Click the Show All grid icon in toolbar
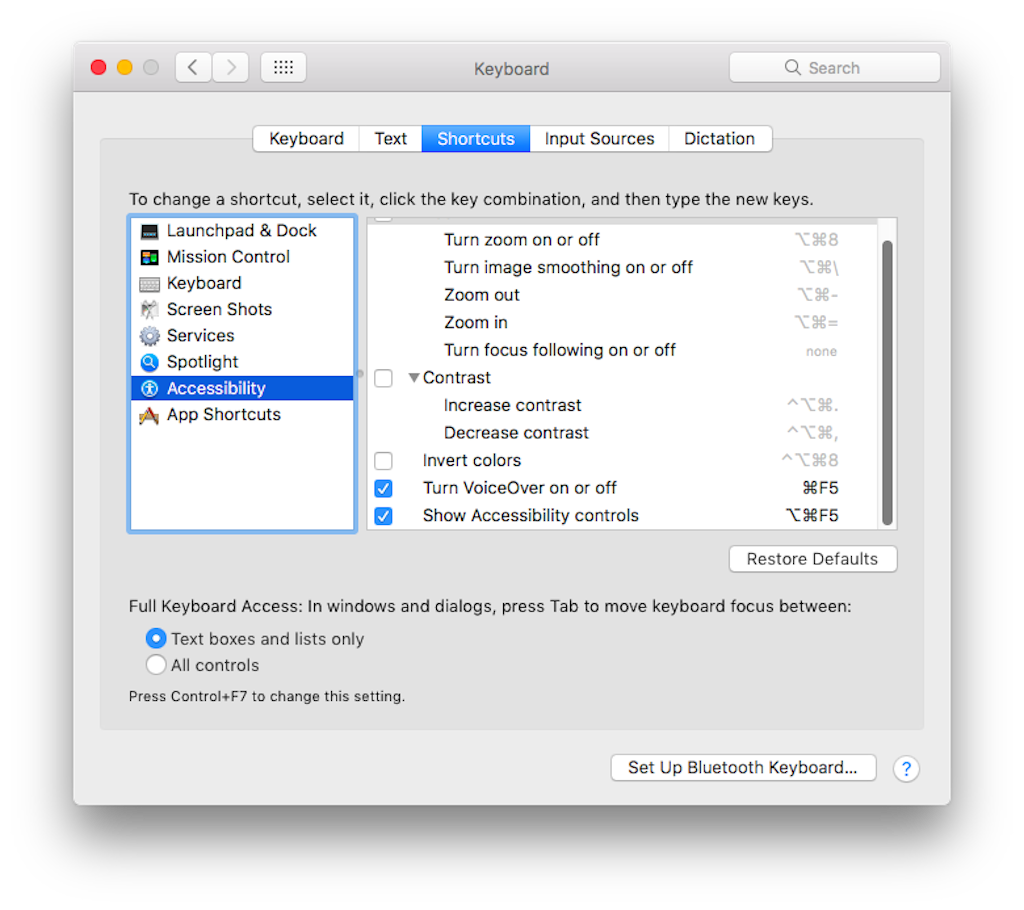This screenshot has width=1024, height=910. click(283, 67)
